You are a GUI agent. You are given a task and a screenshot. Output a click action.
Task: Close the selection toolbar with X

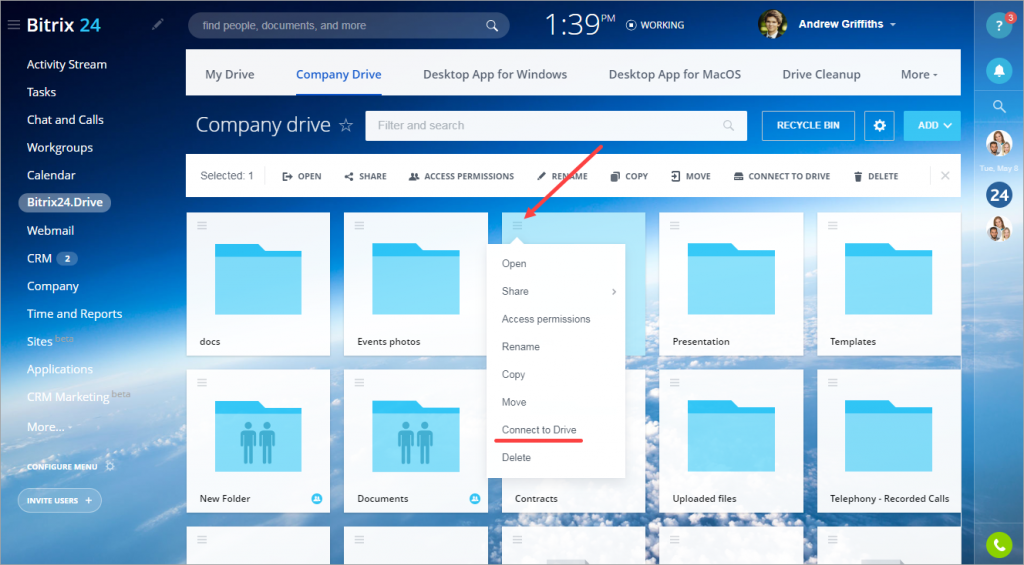[x=945, y=176]
